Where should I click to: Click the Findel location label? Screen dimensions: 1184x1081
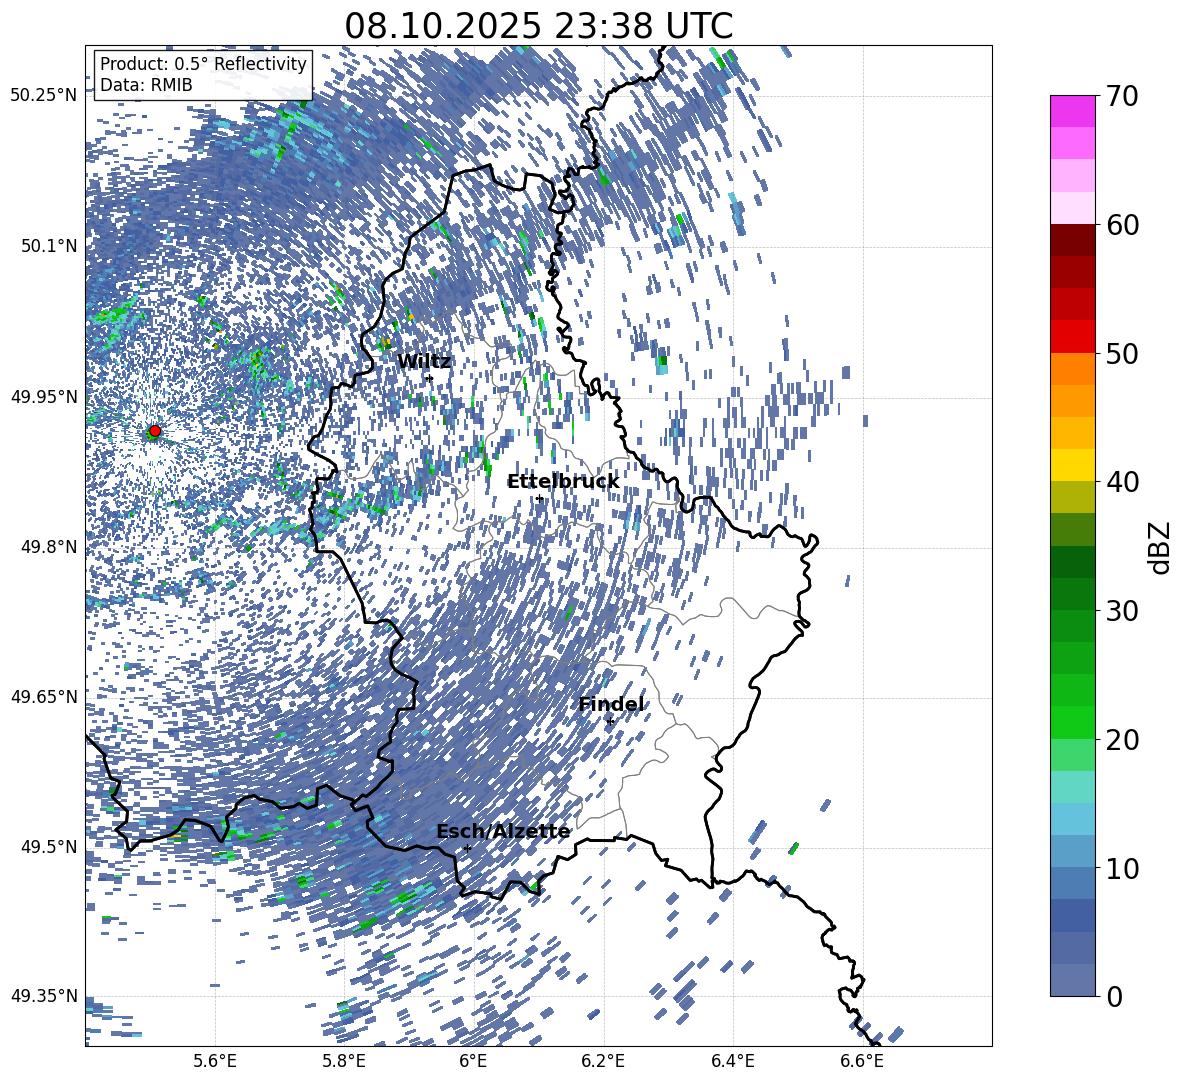click(x=611, y=704)
